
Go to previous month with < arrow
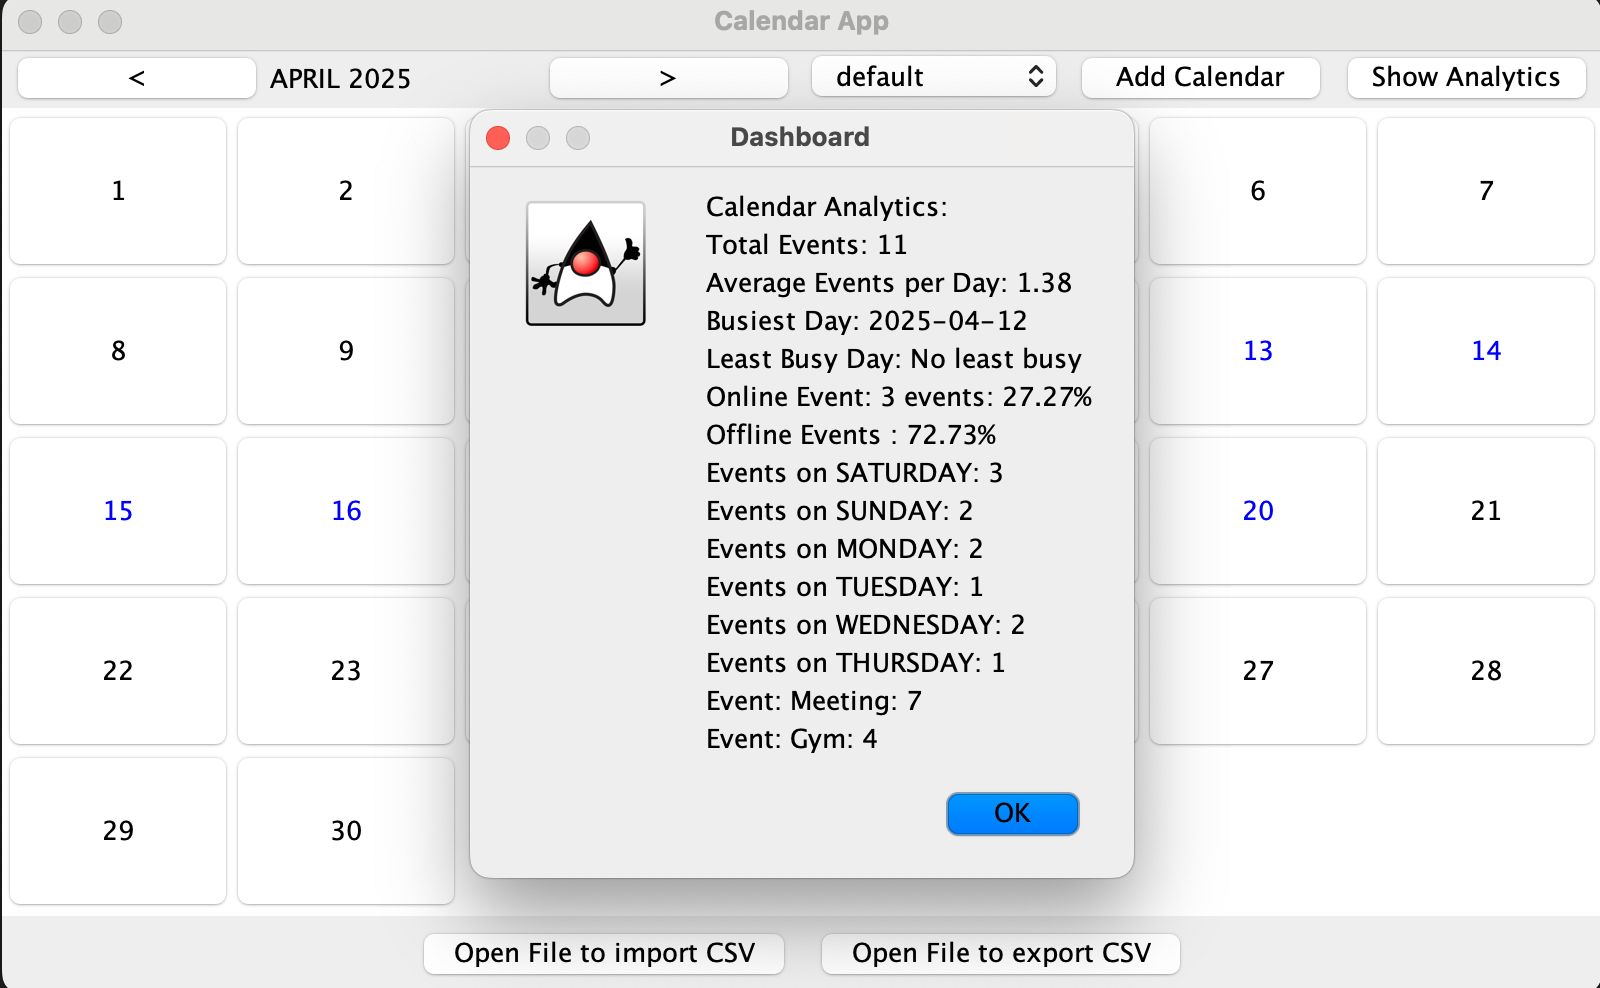point(135,77)
